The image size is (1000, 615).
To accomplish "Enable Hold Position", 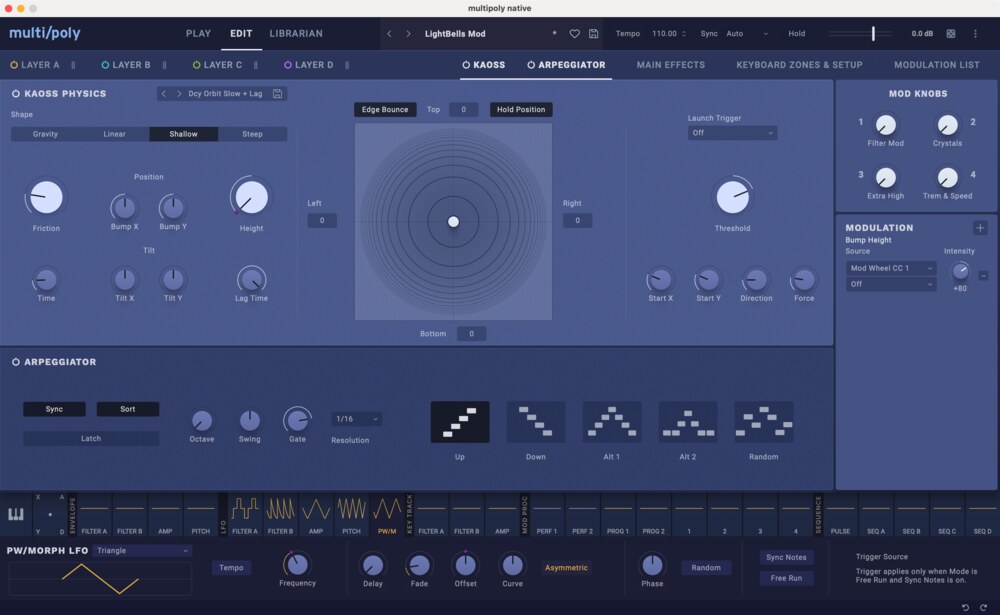I will pos(520,110).
